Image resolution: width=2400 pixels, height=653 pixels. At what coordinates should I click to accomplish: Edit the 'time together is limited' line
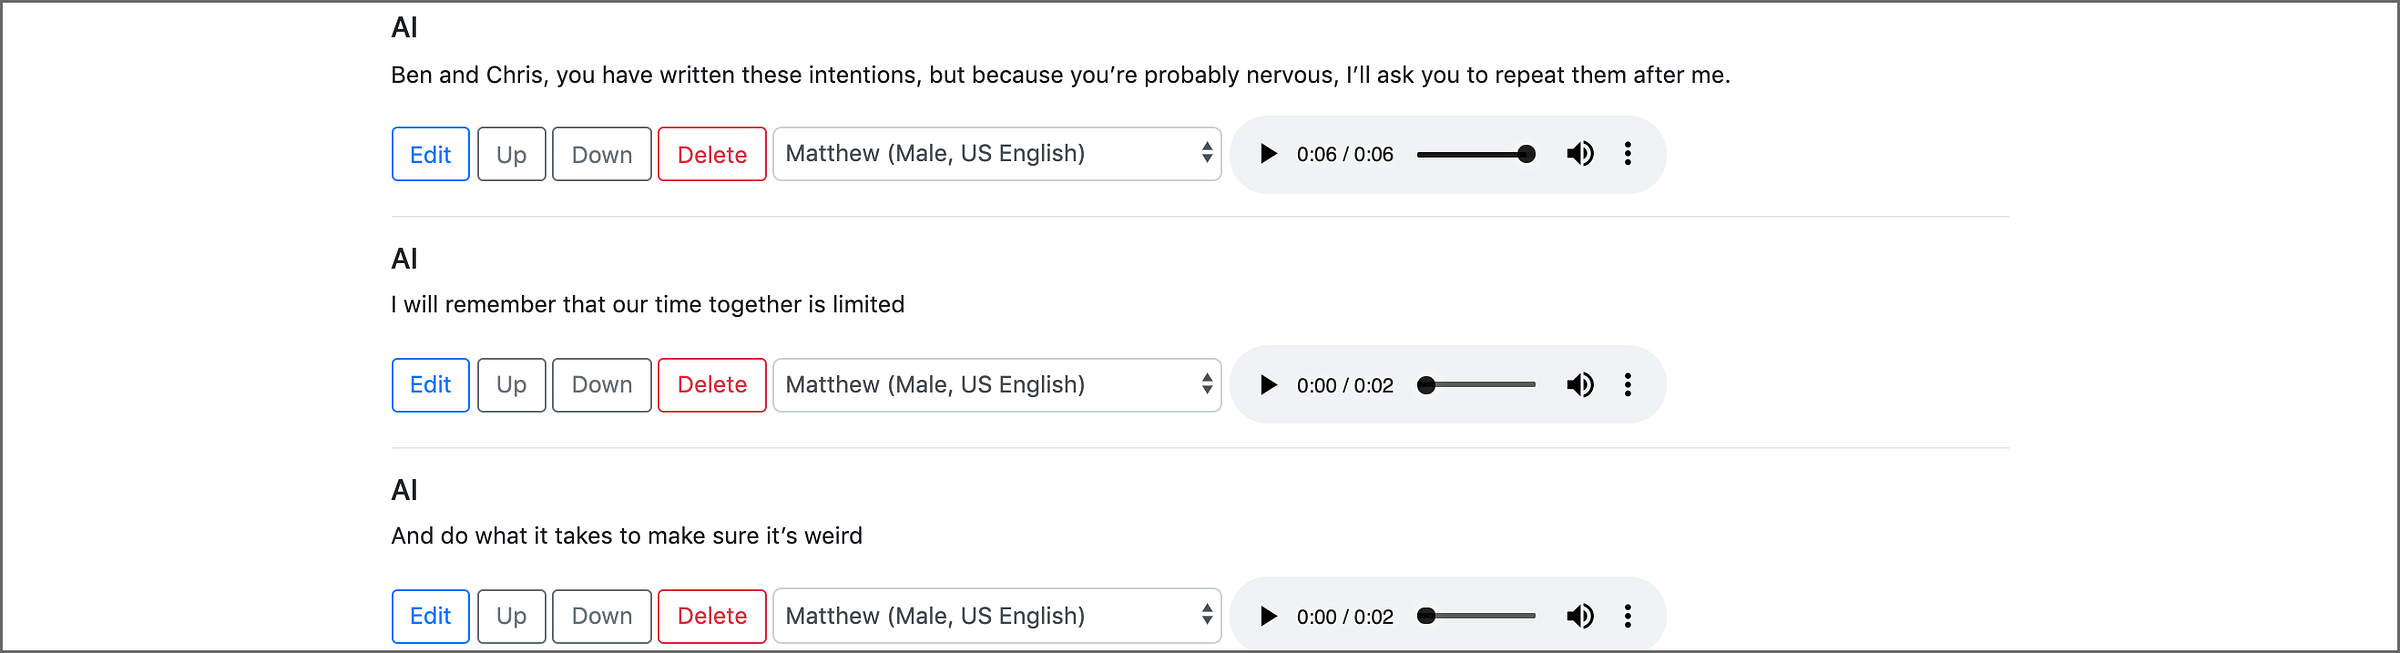coord(430,385)
